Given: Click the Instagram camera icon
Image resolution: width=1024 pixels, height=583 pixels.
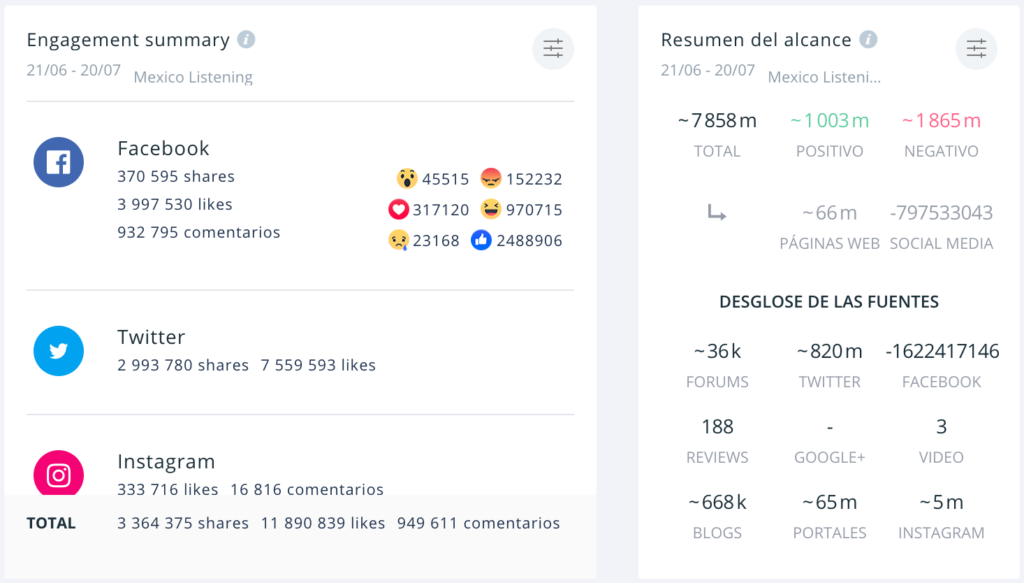Looking at the screenshot, I should tap(58, 474).
